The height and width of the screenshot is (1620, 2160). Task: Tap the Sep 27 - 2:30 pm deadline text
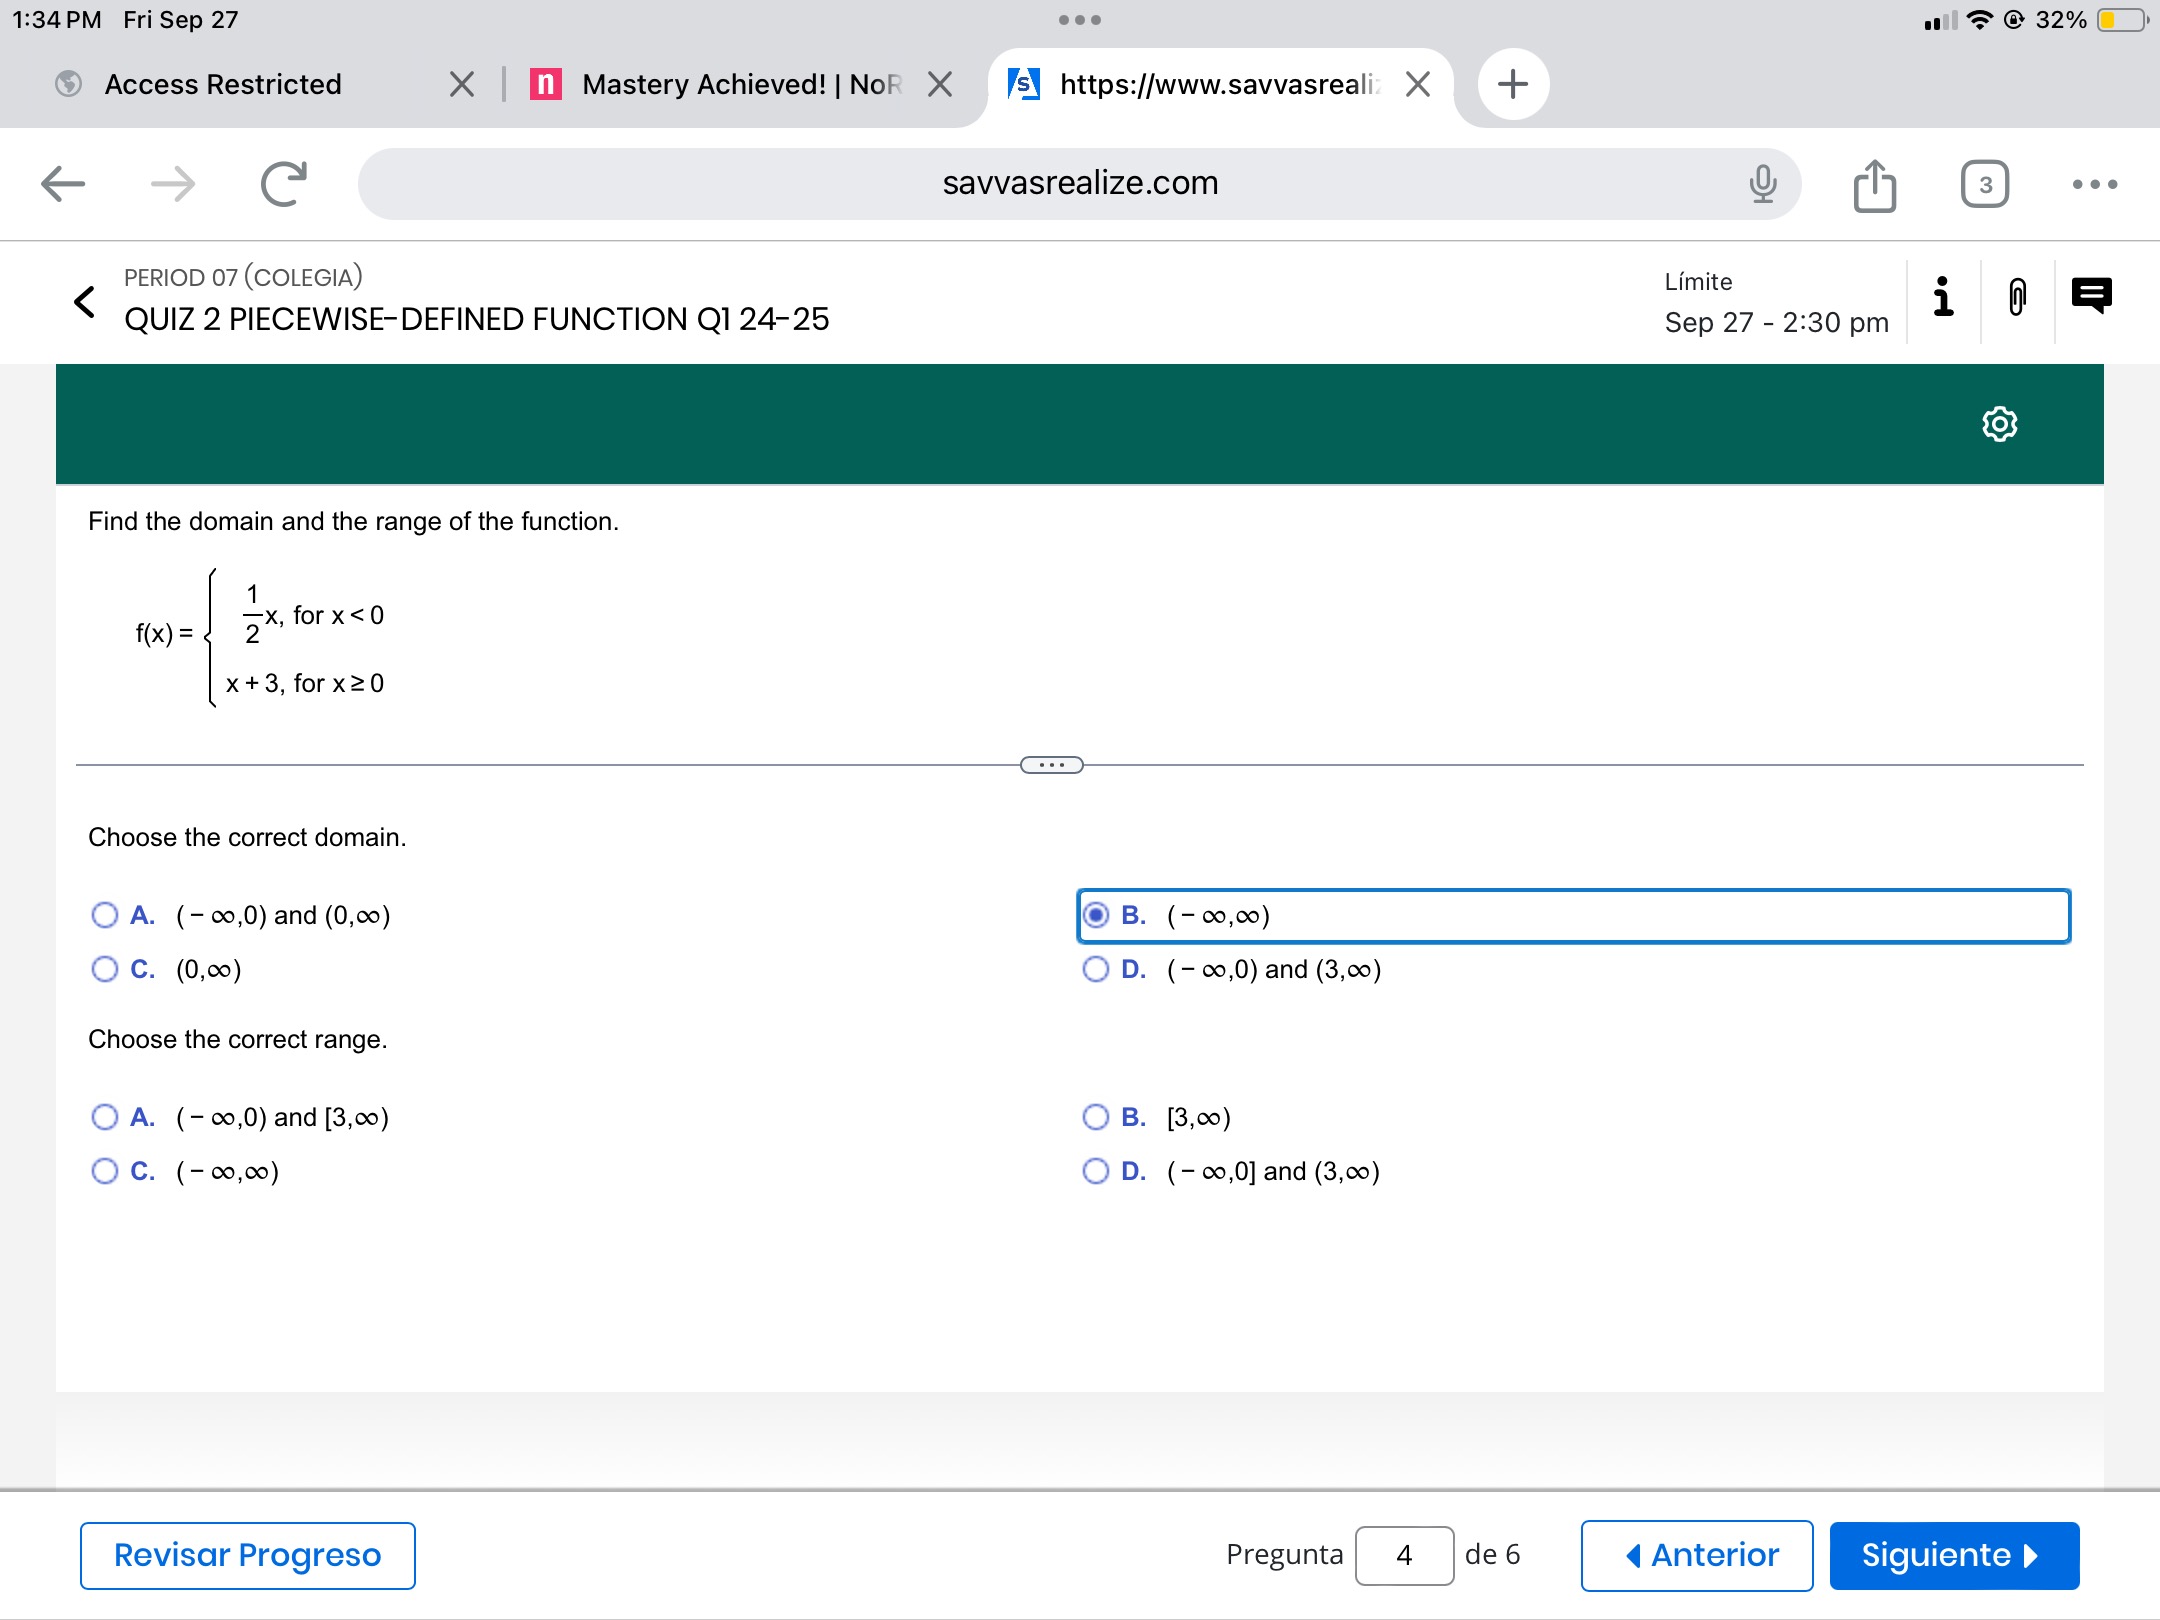pyautogui.click(x=1776, y=322)
